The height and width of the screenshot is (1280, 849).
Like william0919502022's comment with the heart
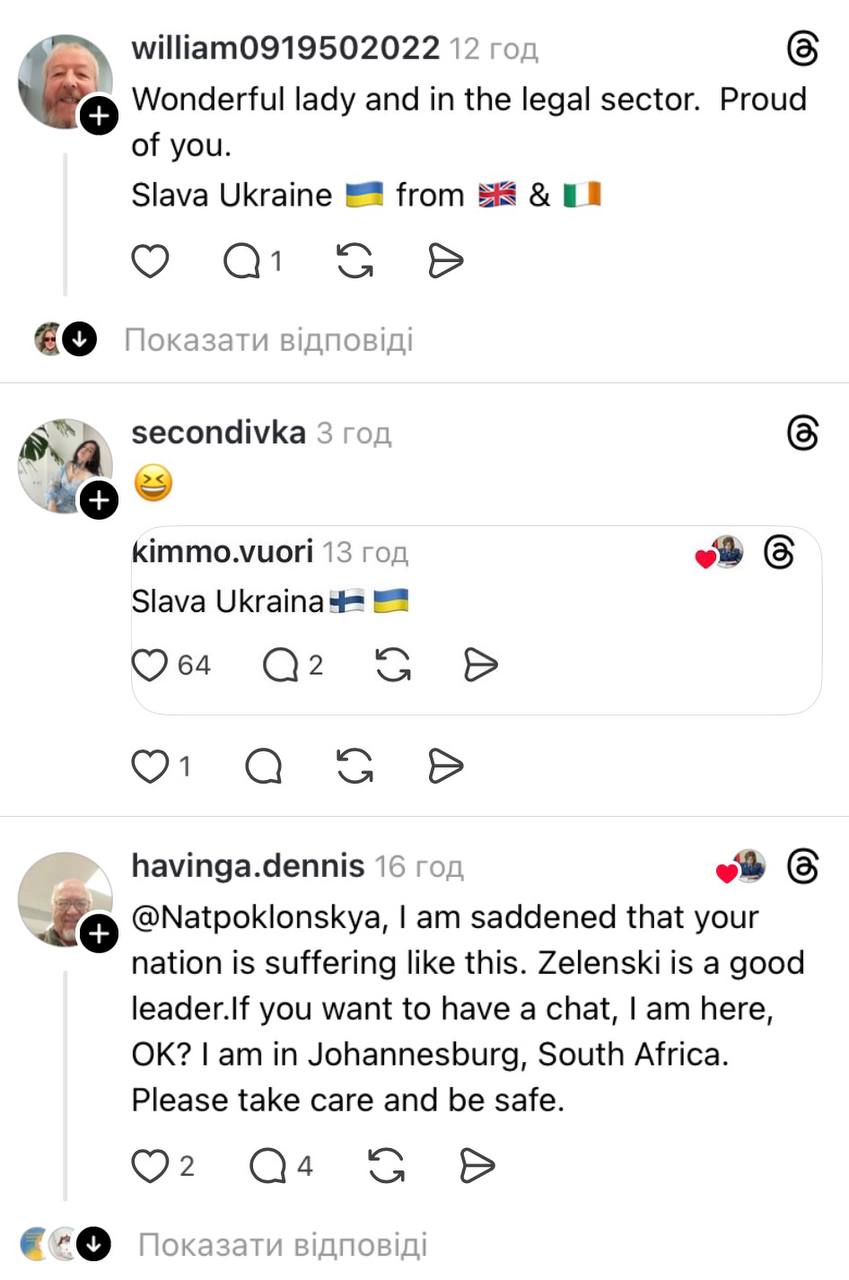pyautogui.click(x=151, y=261)
